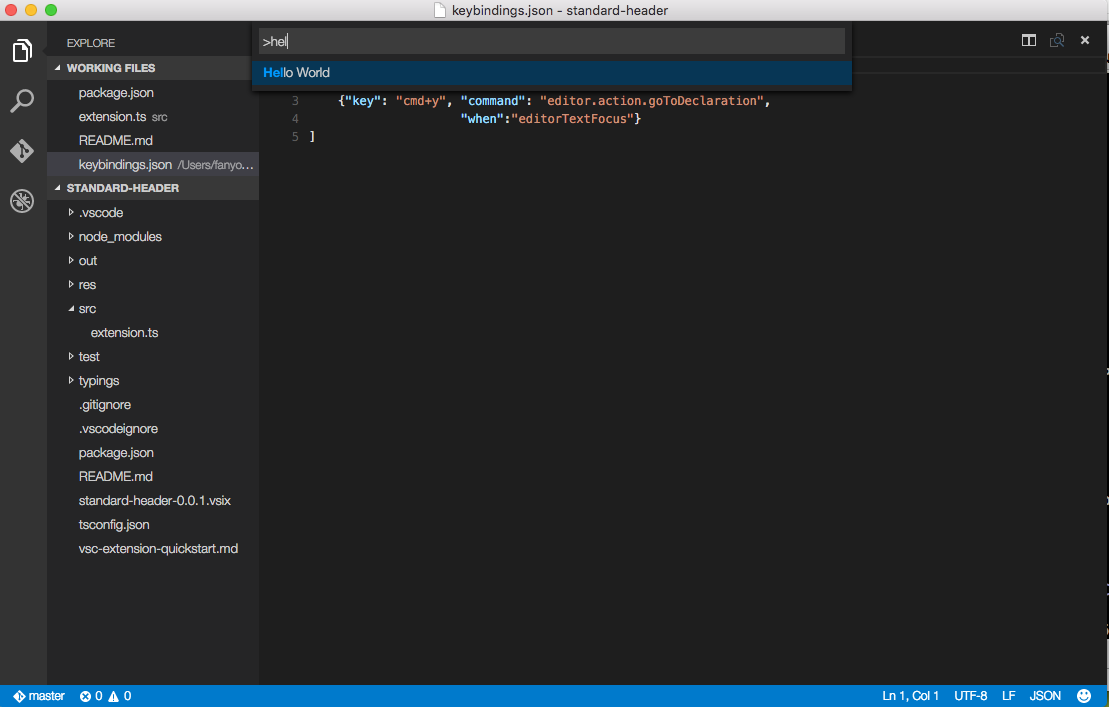
Task: Expand the out folder
Action: [x=71, y=260]
